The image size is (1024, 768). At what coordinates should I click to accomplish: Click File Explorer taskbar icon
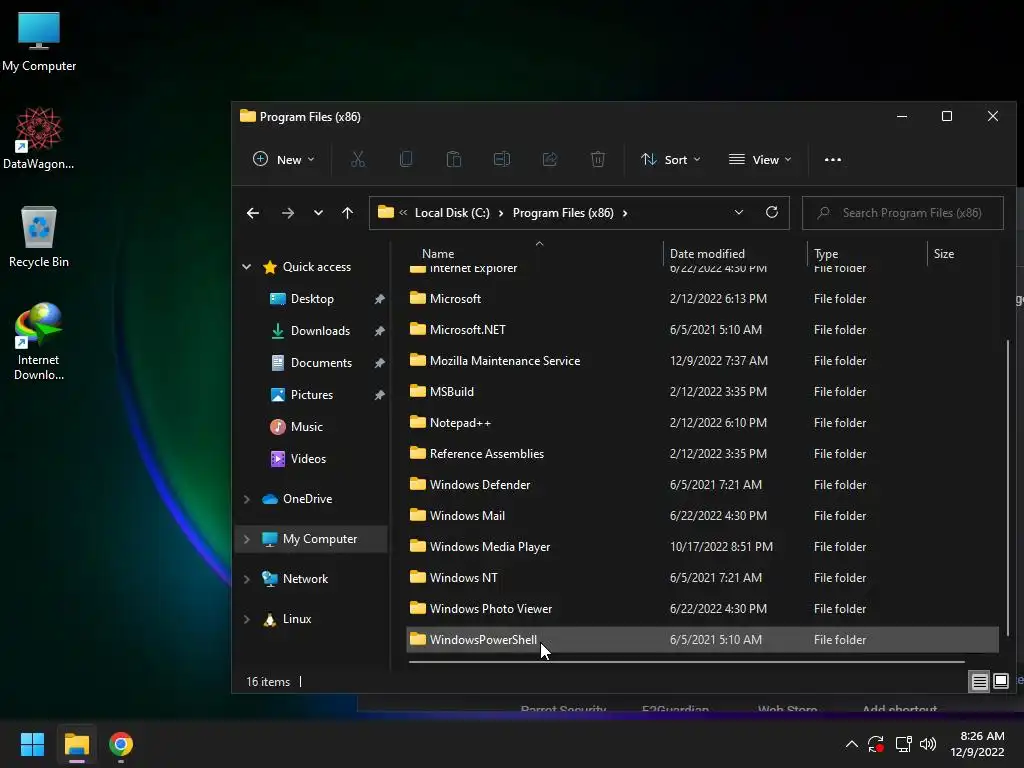[x=76, y=744]
